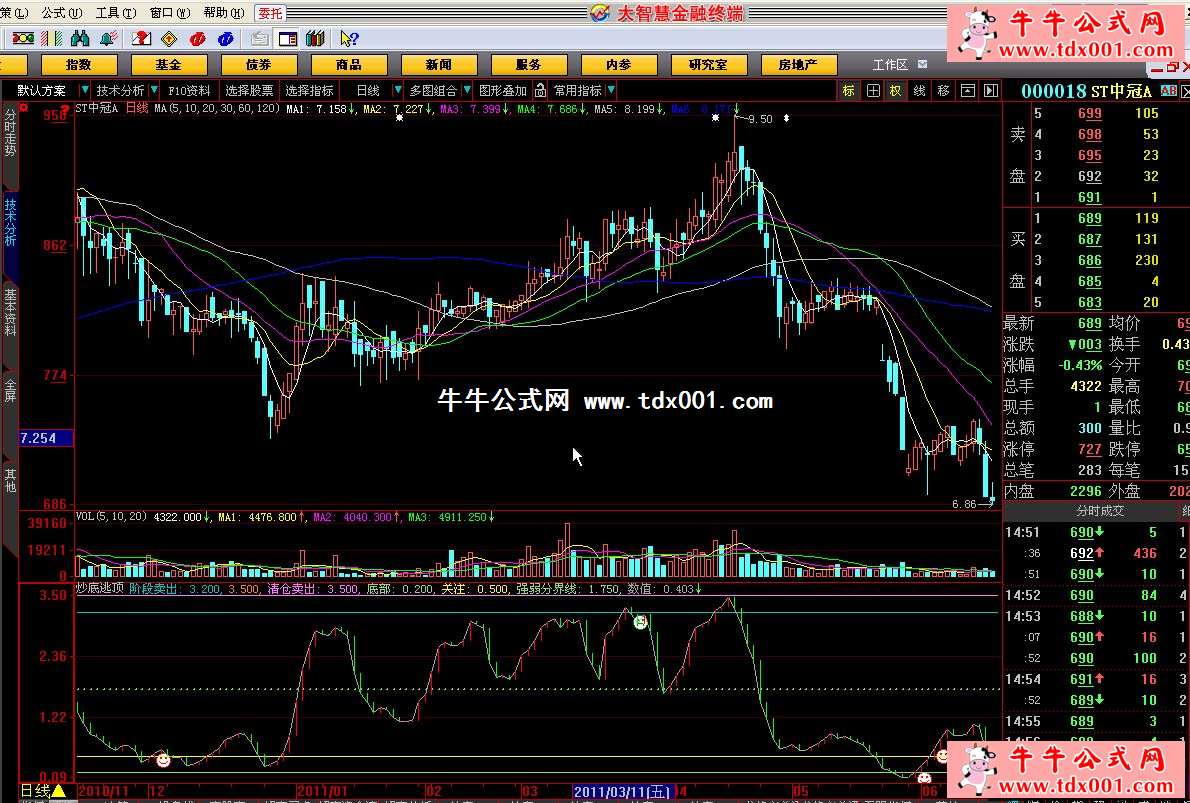Image resolution: width=1190 pixels, height=803 pixels.
Task: Open the alarm bell alert tool
Action: point(109,38)
